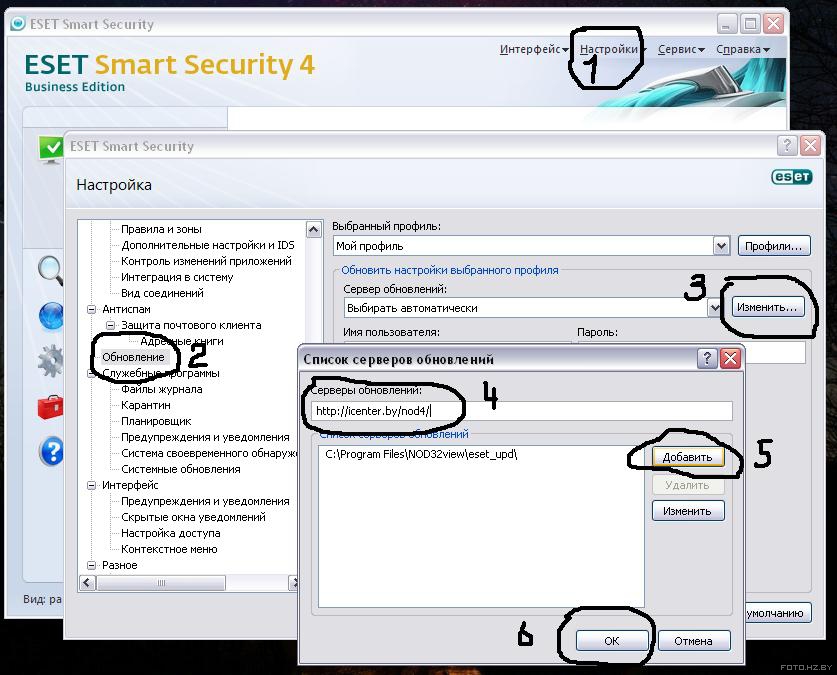The height and width of the screenshot is (675, 837).
Task: Click the Профили... button
Action: click(x=773, y=246)
